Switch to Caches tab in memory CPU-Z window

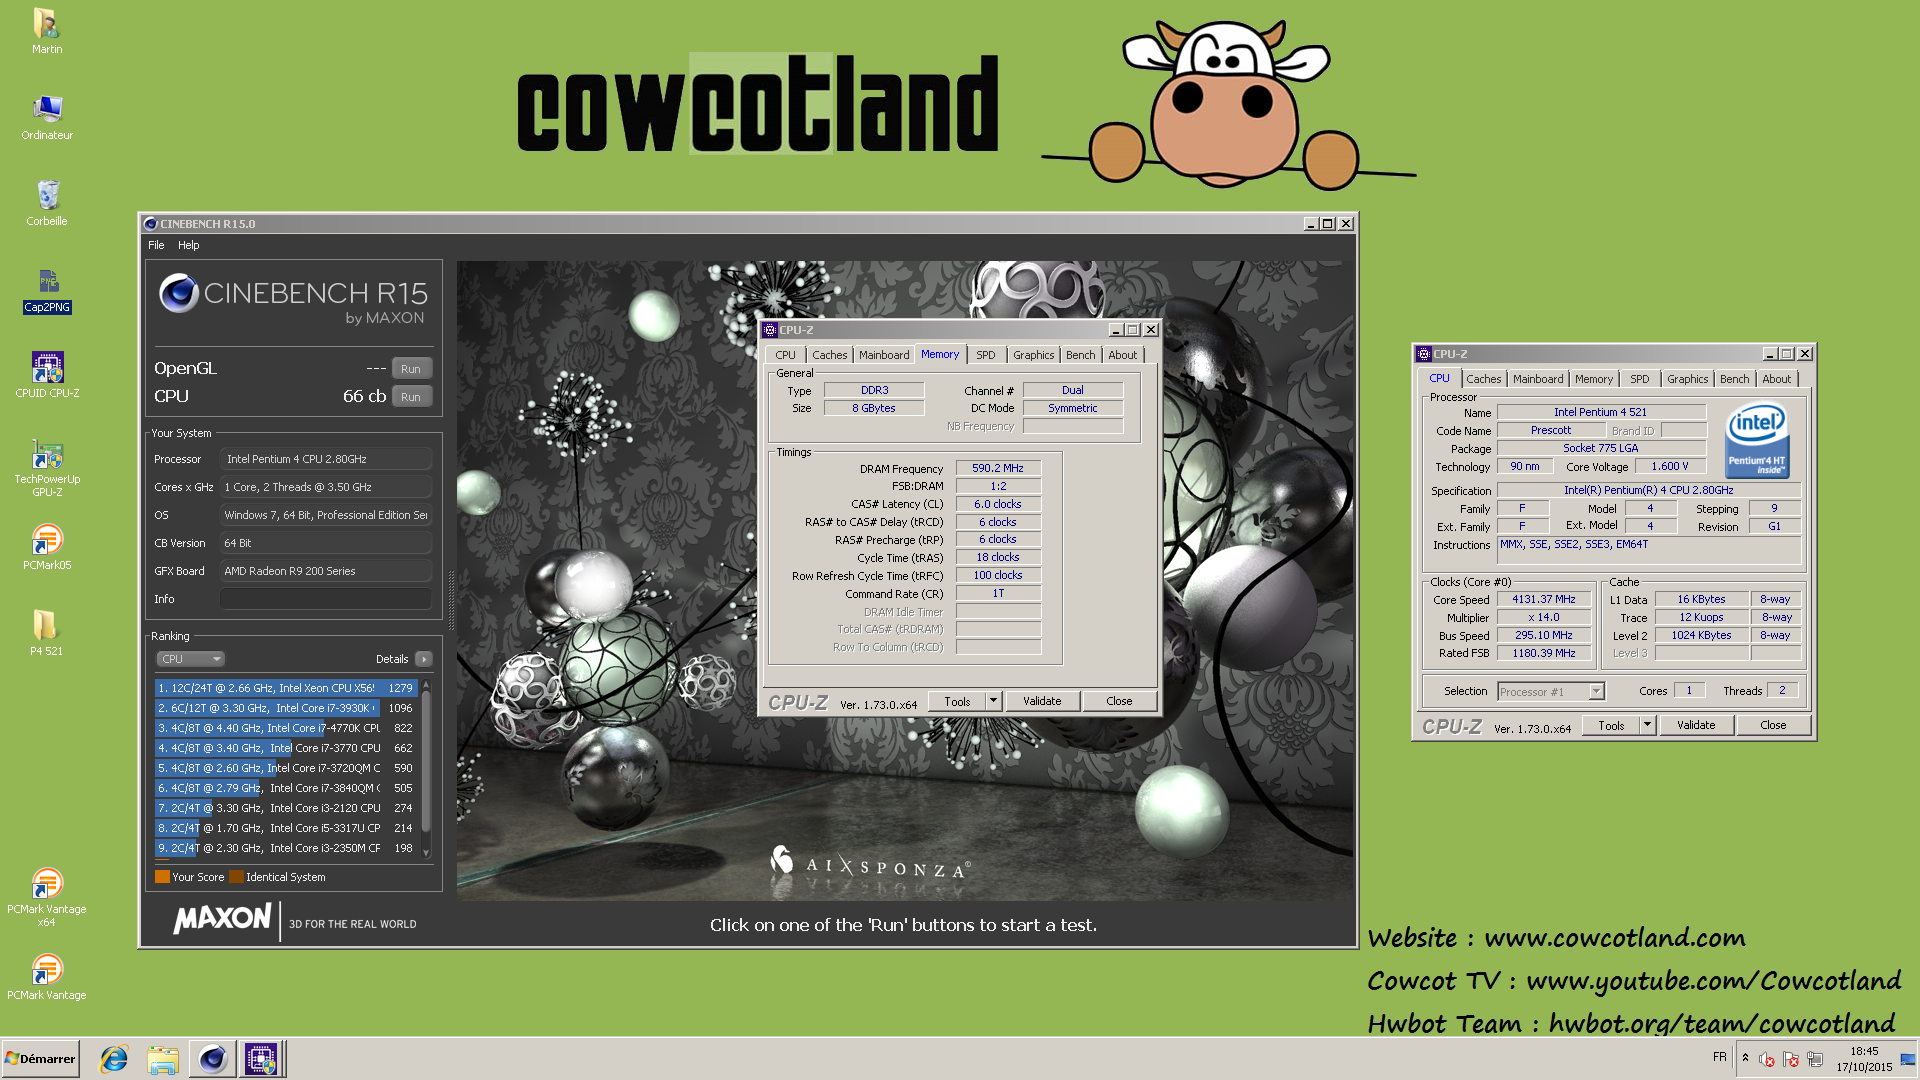(829, 355)
